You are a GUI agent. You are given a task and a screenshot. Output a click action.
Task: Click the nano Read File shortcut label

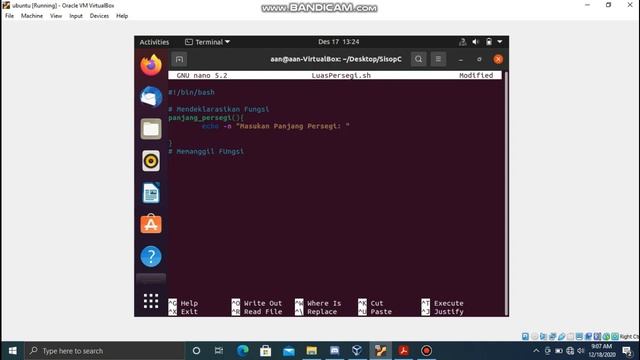click(x=263, y=312)
